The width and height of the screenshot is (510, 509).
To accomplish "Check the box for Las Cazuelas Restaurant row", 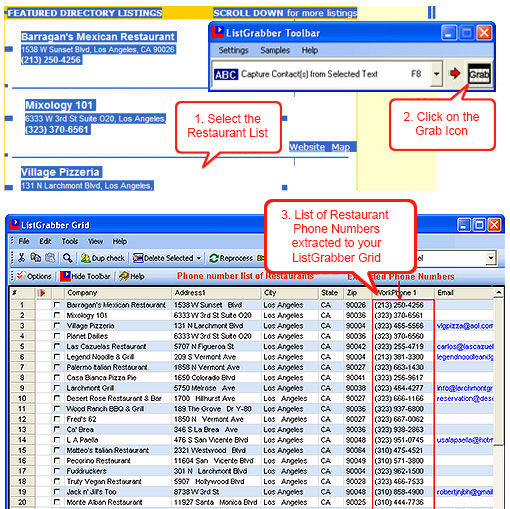I will 57,346.
